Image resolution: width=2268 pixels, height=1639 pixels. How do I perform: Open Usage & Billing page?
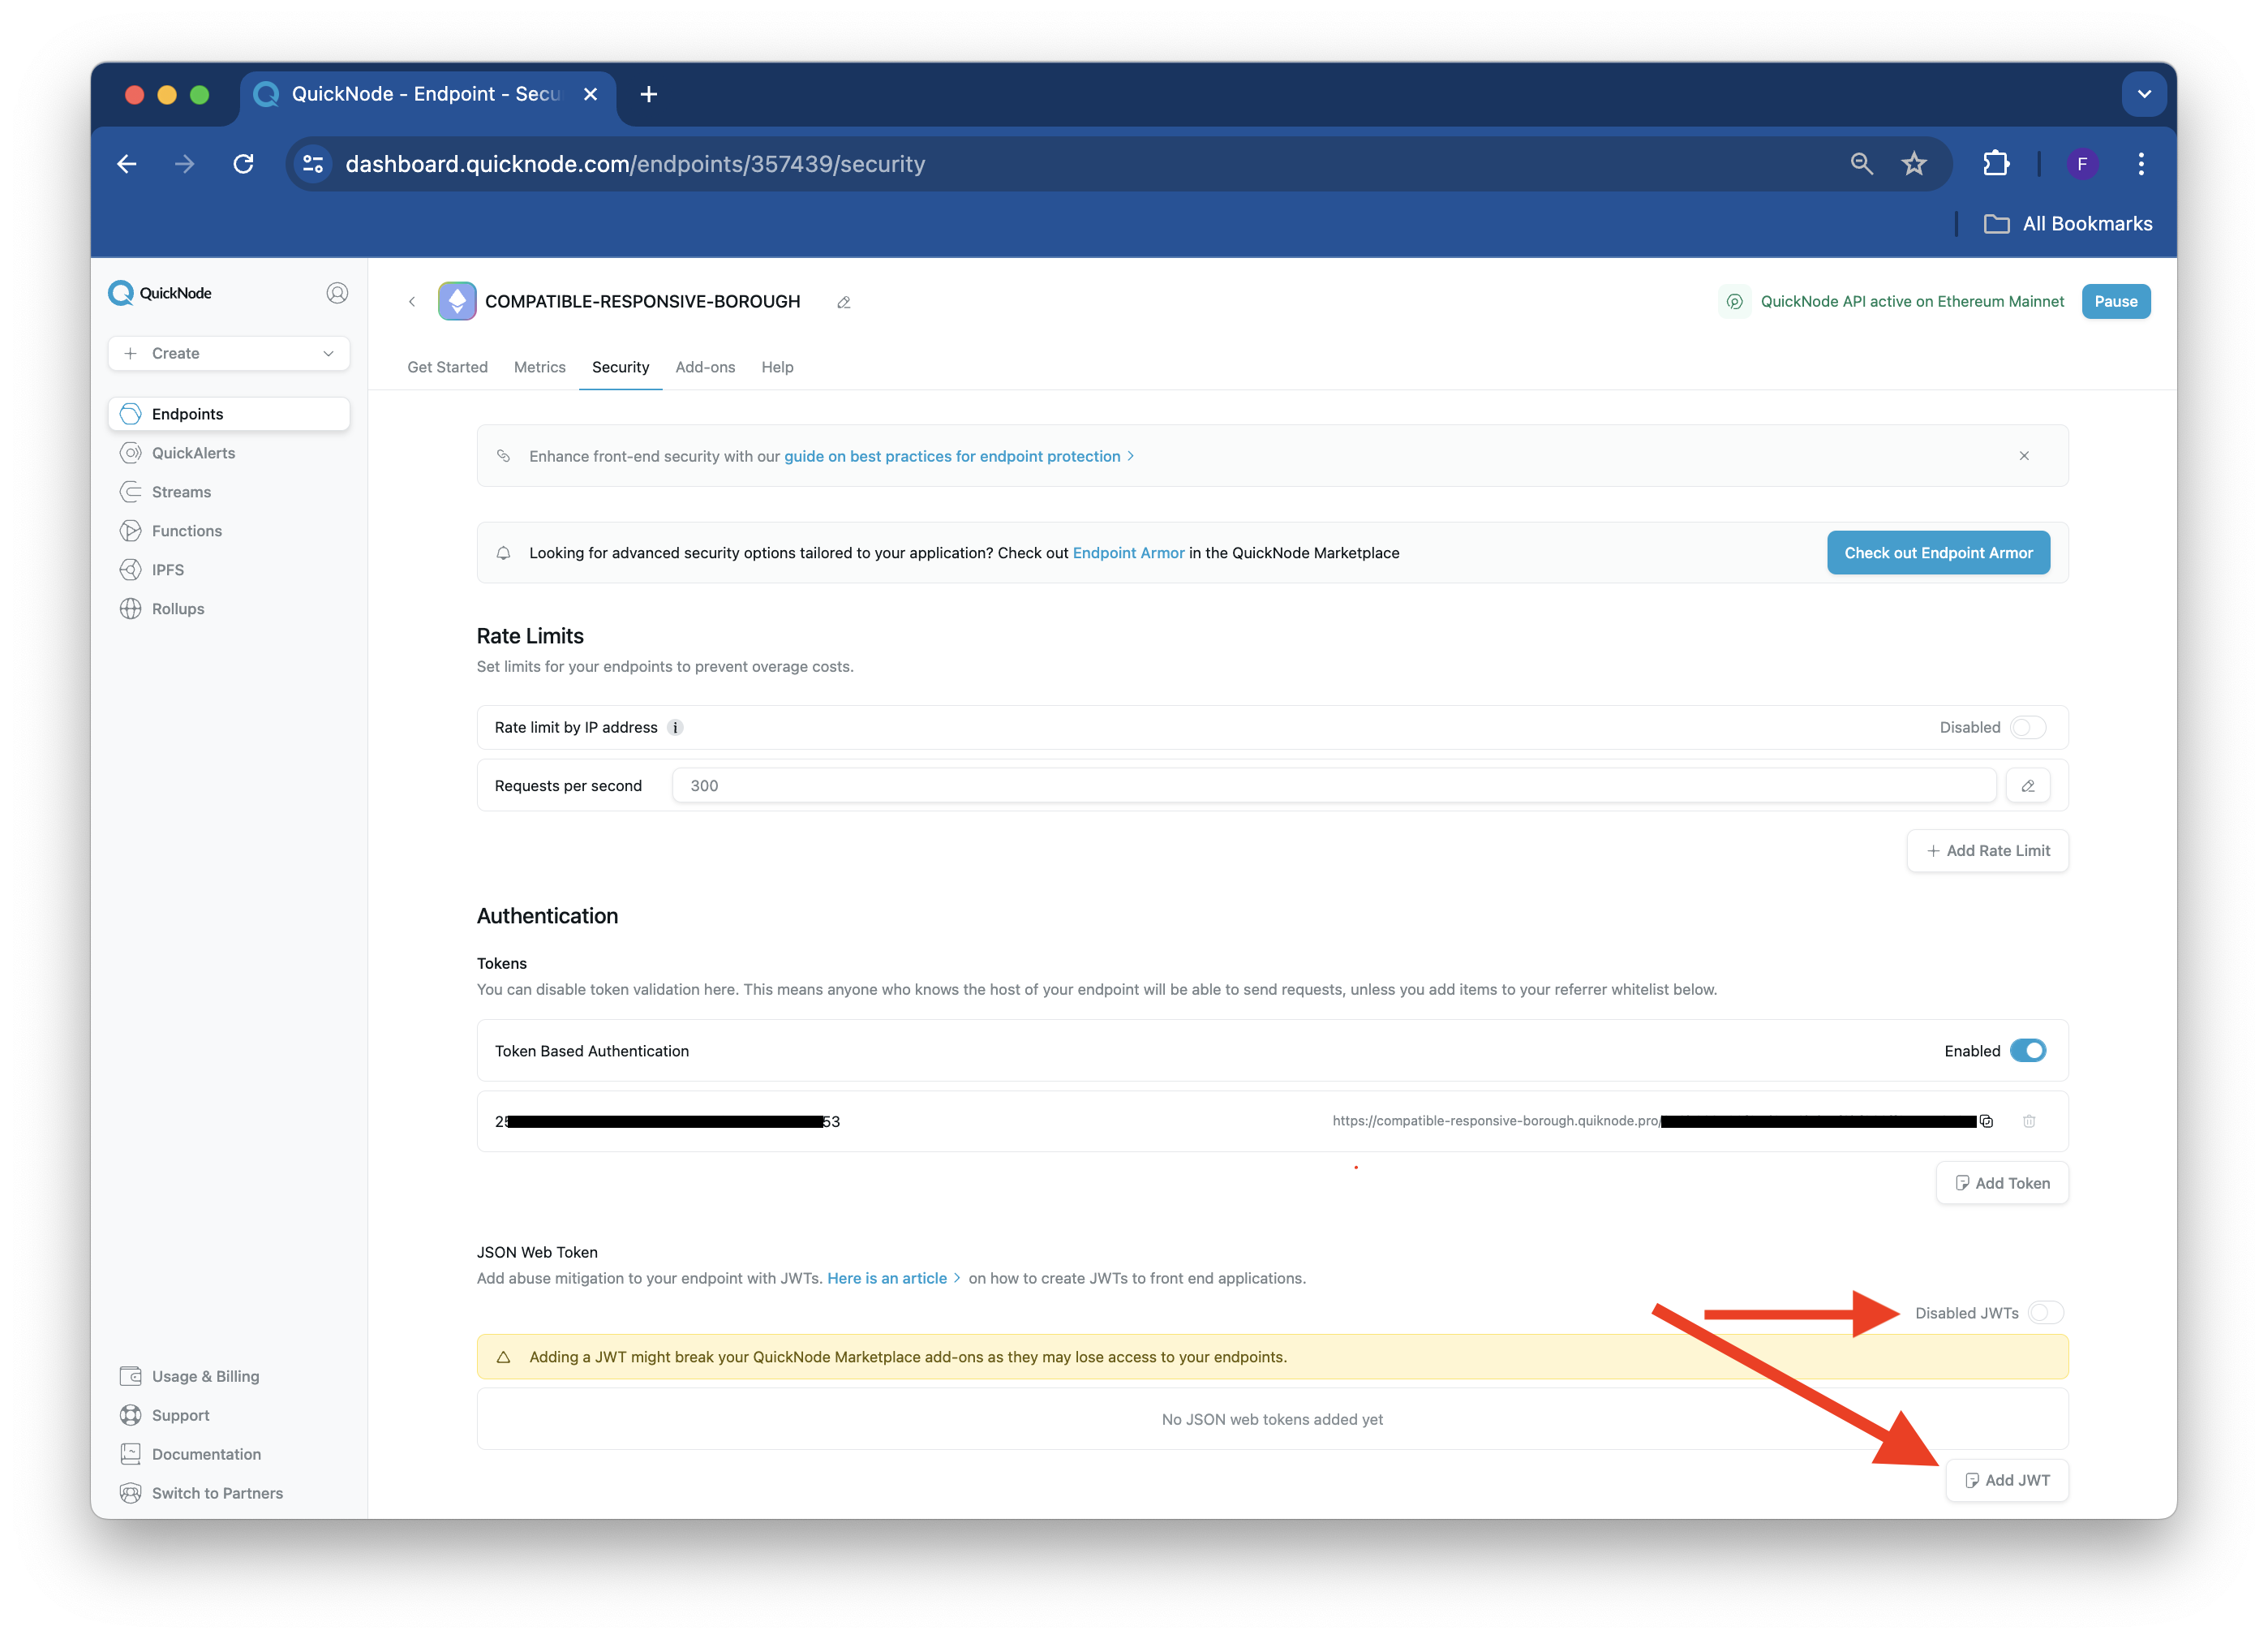190,1376
